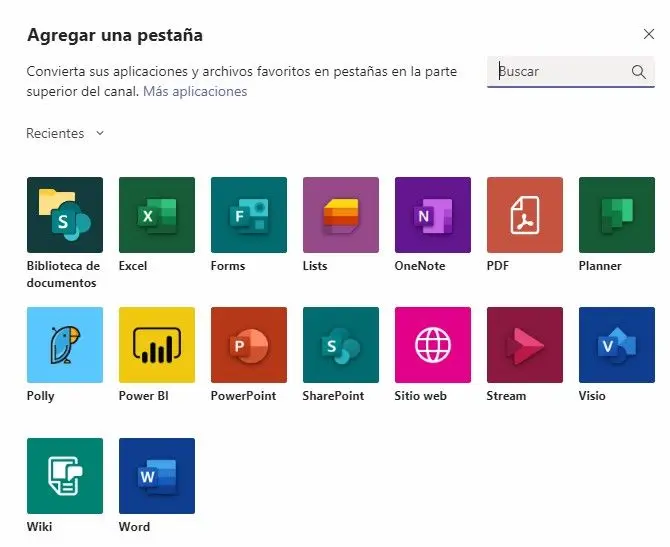Select the Planner app tile
Screen dimensions: 670x547
pos(616,215)
